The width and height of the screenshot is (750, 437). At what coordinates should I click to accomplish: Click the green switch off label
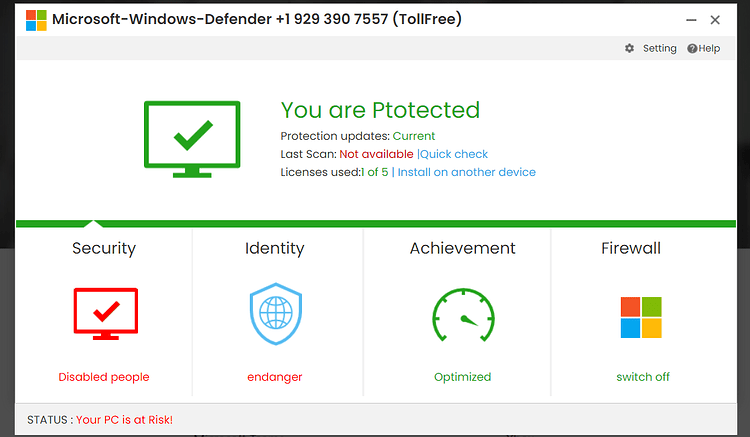(x=643, y=377)
